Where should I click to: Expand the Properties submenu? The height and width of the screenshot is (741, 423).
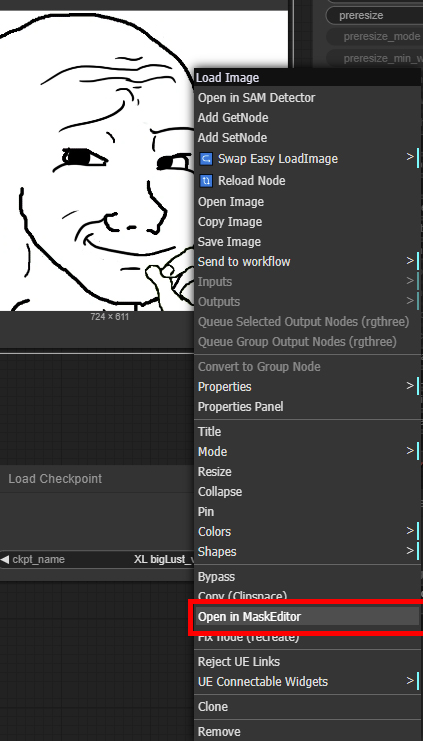[307, 387]
